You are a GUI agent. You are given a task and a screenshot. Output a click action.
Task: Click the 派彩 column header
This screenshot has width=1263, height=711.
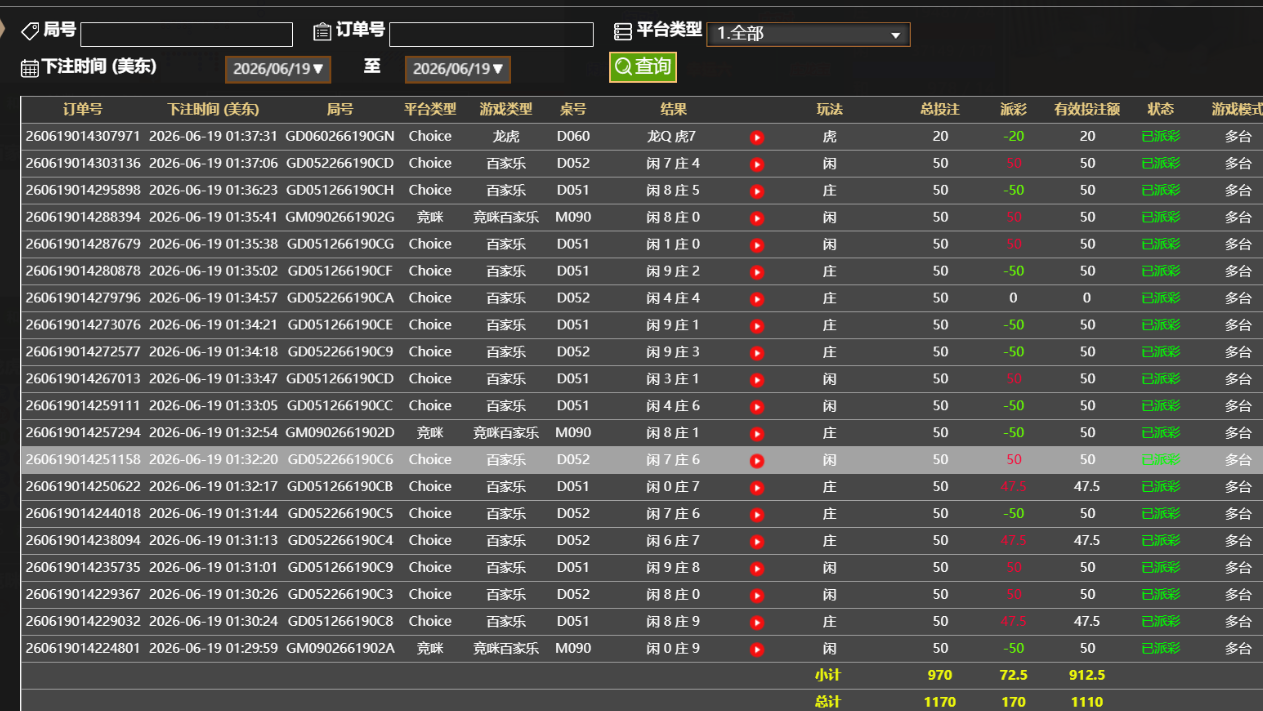coord(1014,109)
